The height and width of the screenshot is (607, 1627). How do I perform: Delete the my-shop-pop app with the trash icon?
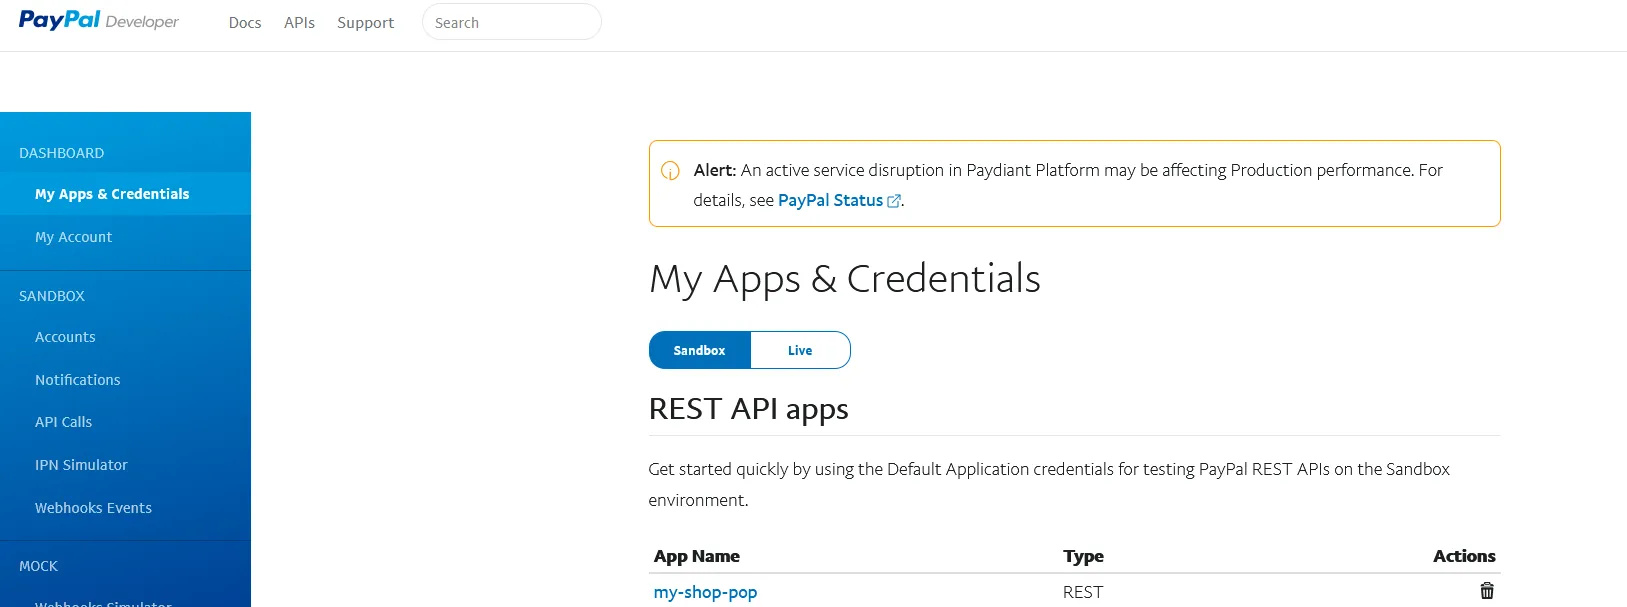tap(1487, 591)
